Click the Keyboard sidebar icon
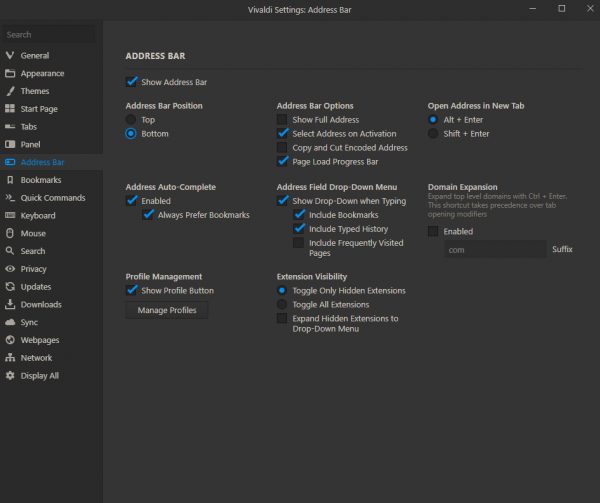 (x=10, y=215)
